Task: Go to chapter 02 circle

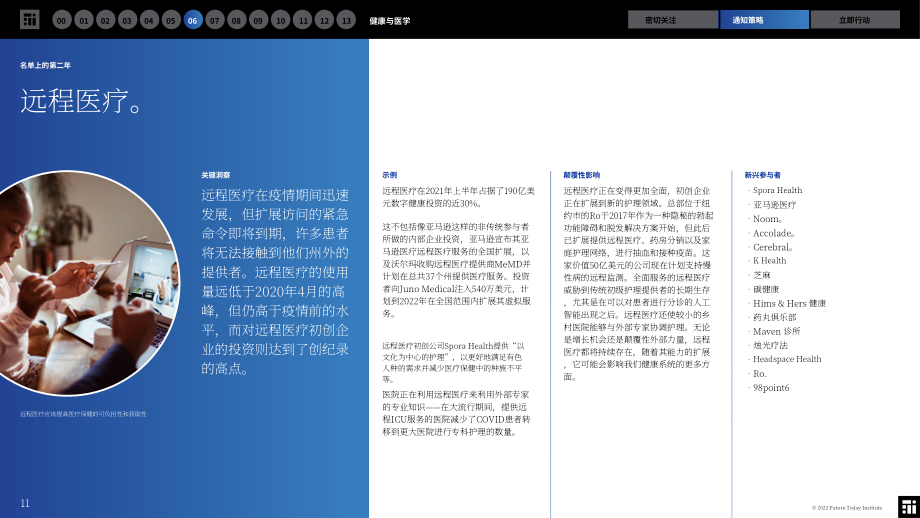Action: point(106,20)
